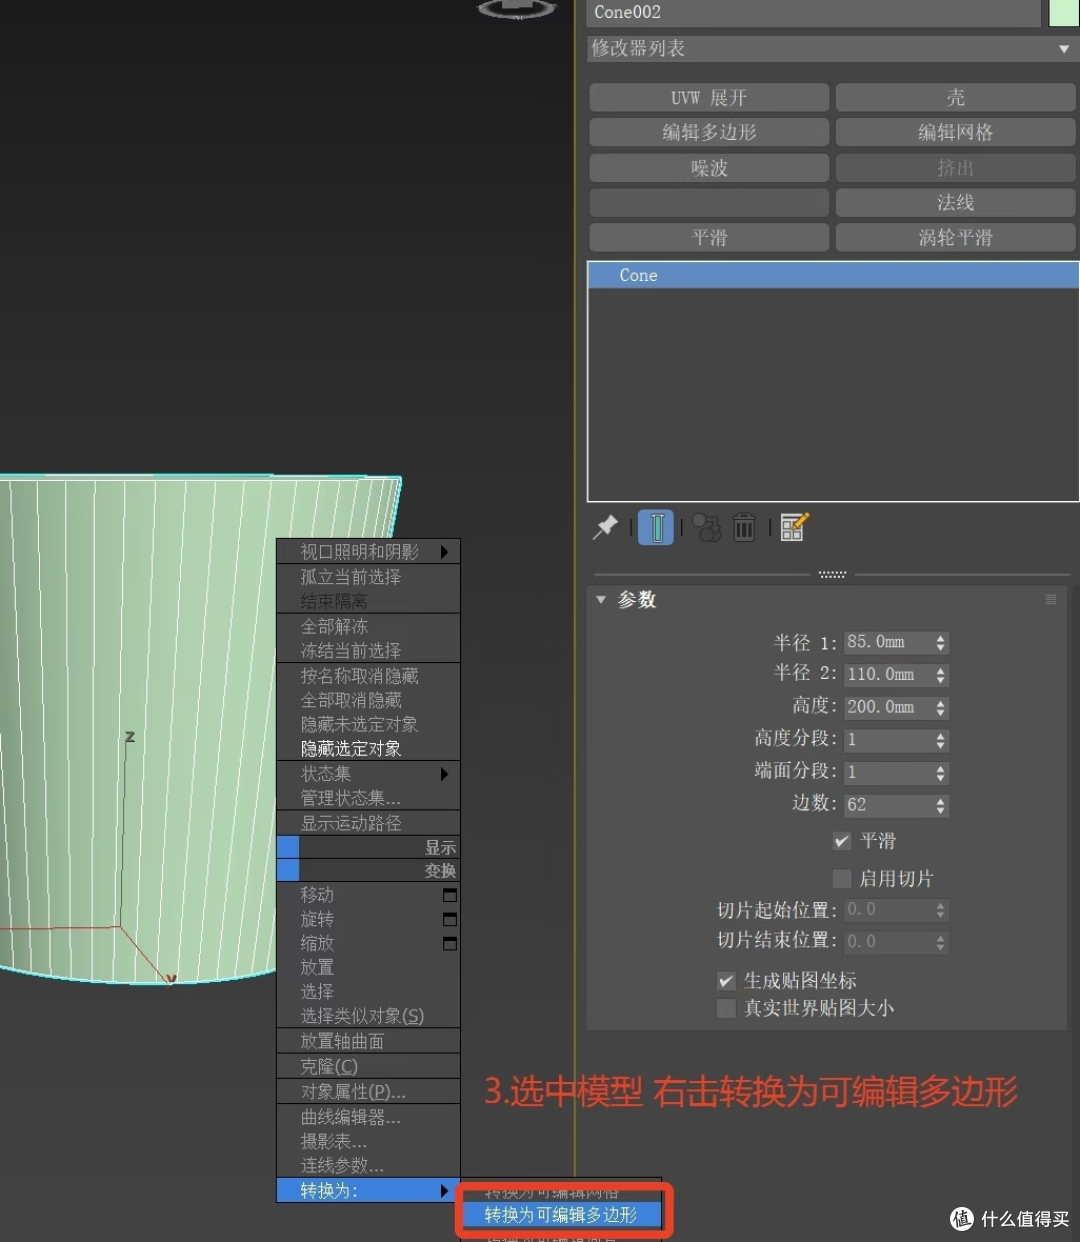Expand 视口照明和阴影 submenu arrow

click(x=445, y=552)
